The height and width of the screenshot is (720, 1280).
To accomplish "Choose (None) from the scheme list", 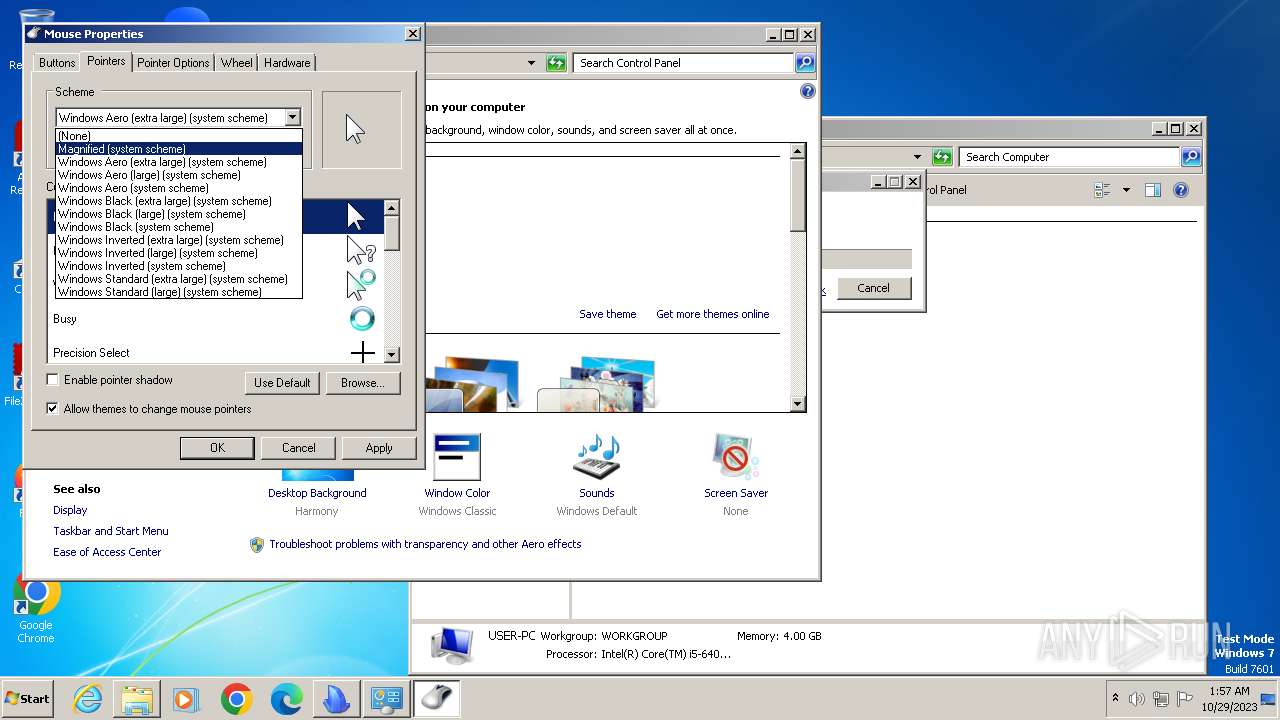I will click(178, 136).
